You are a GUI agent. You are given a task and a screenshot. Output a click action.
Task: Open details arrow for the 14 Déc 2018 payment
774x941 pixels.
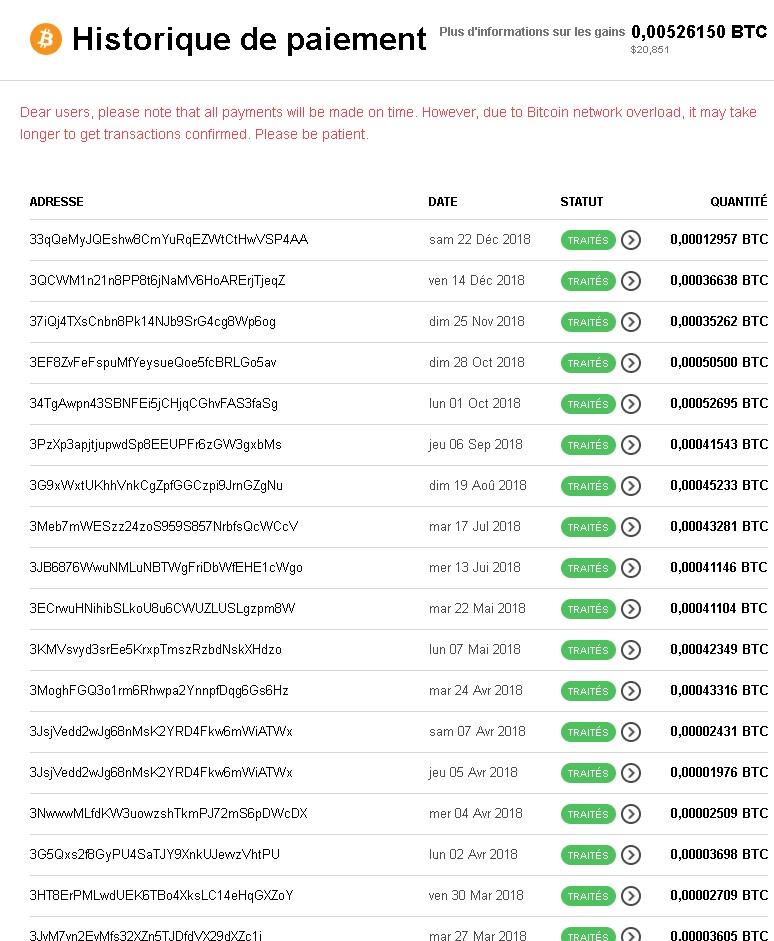pos(631,281)
